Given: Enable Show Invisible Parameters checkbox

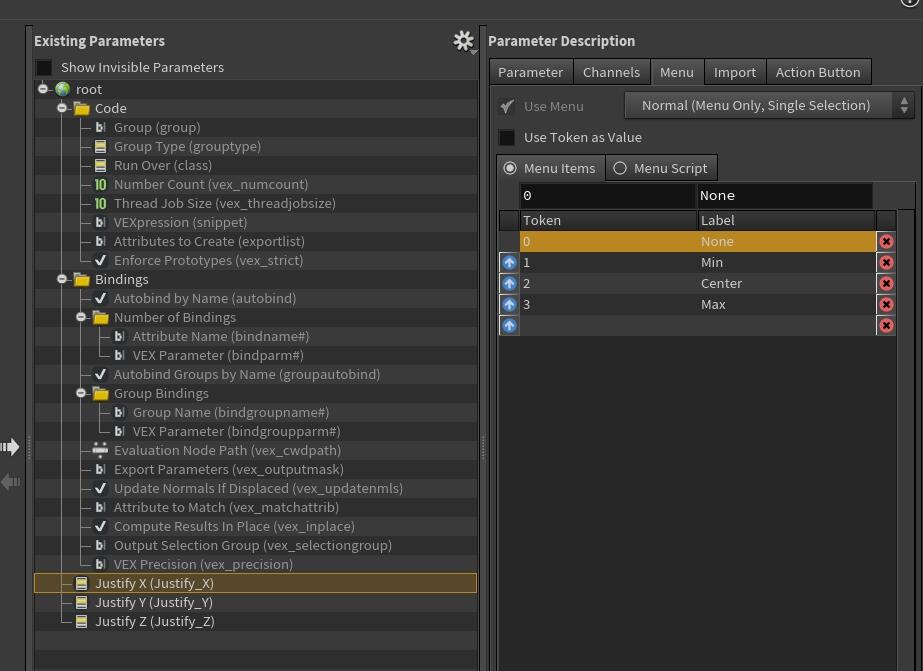Looking at the screenshot, I should point(44,67).
